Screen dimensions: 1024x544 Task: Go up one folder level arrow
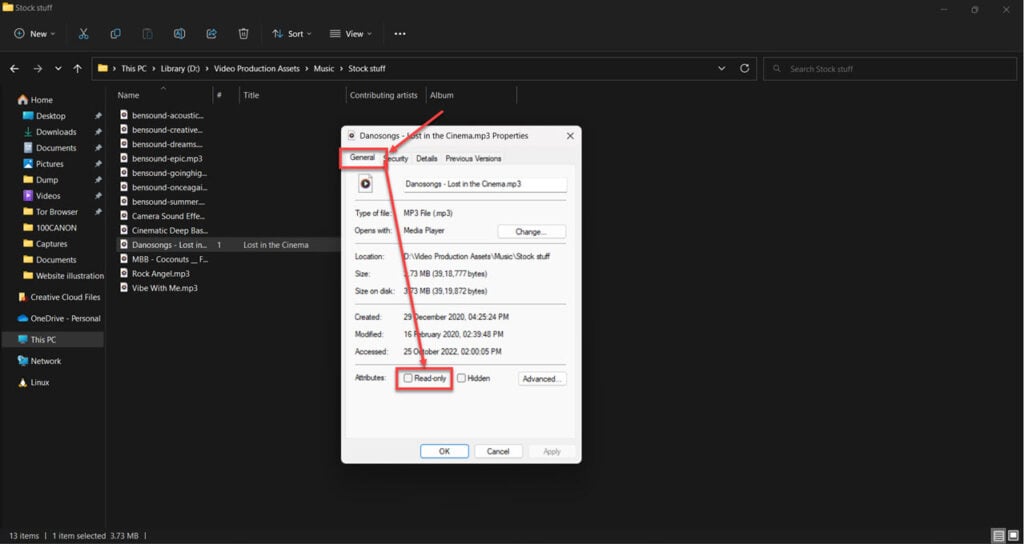[78, 69]
